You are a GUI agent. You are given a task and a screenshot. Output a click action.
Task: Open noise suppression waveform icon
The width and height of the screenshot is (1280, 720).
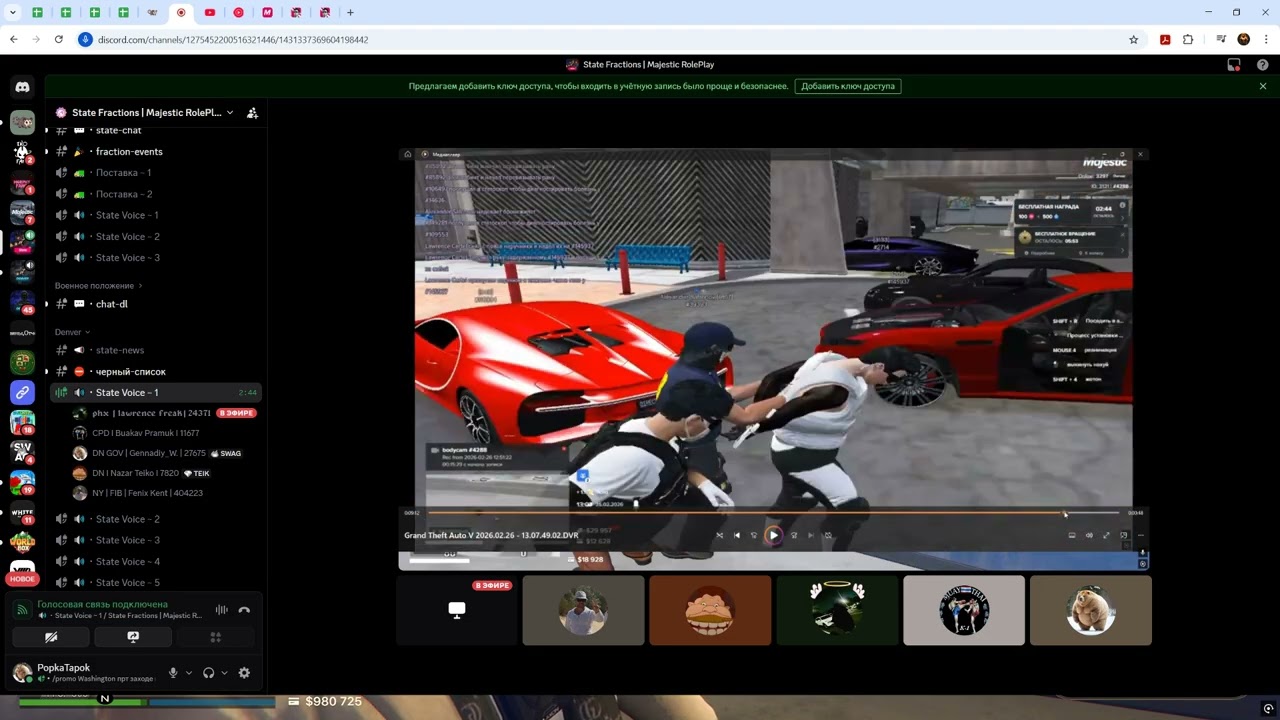(221, 610)
